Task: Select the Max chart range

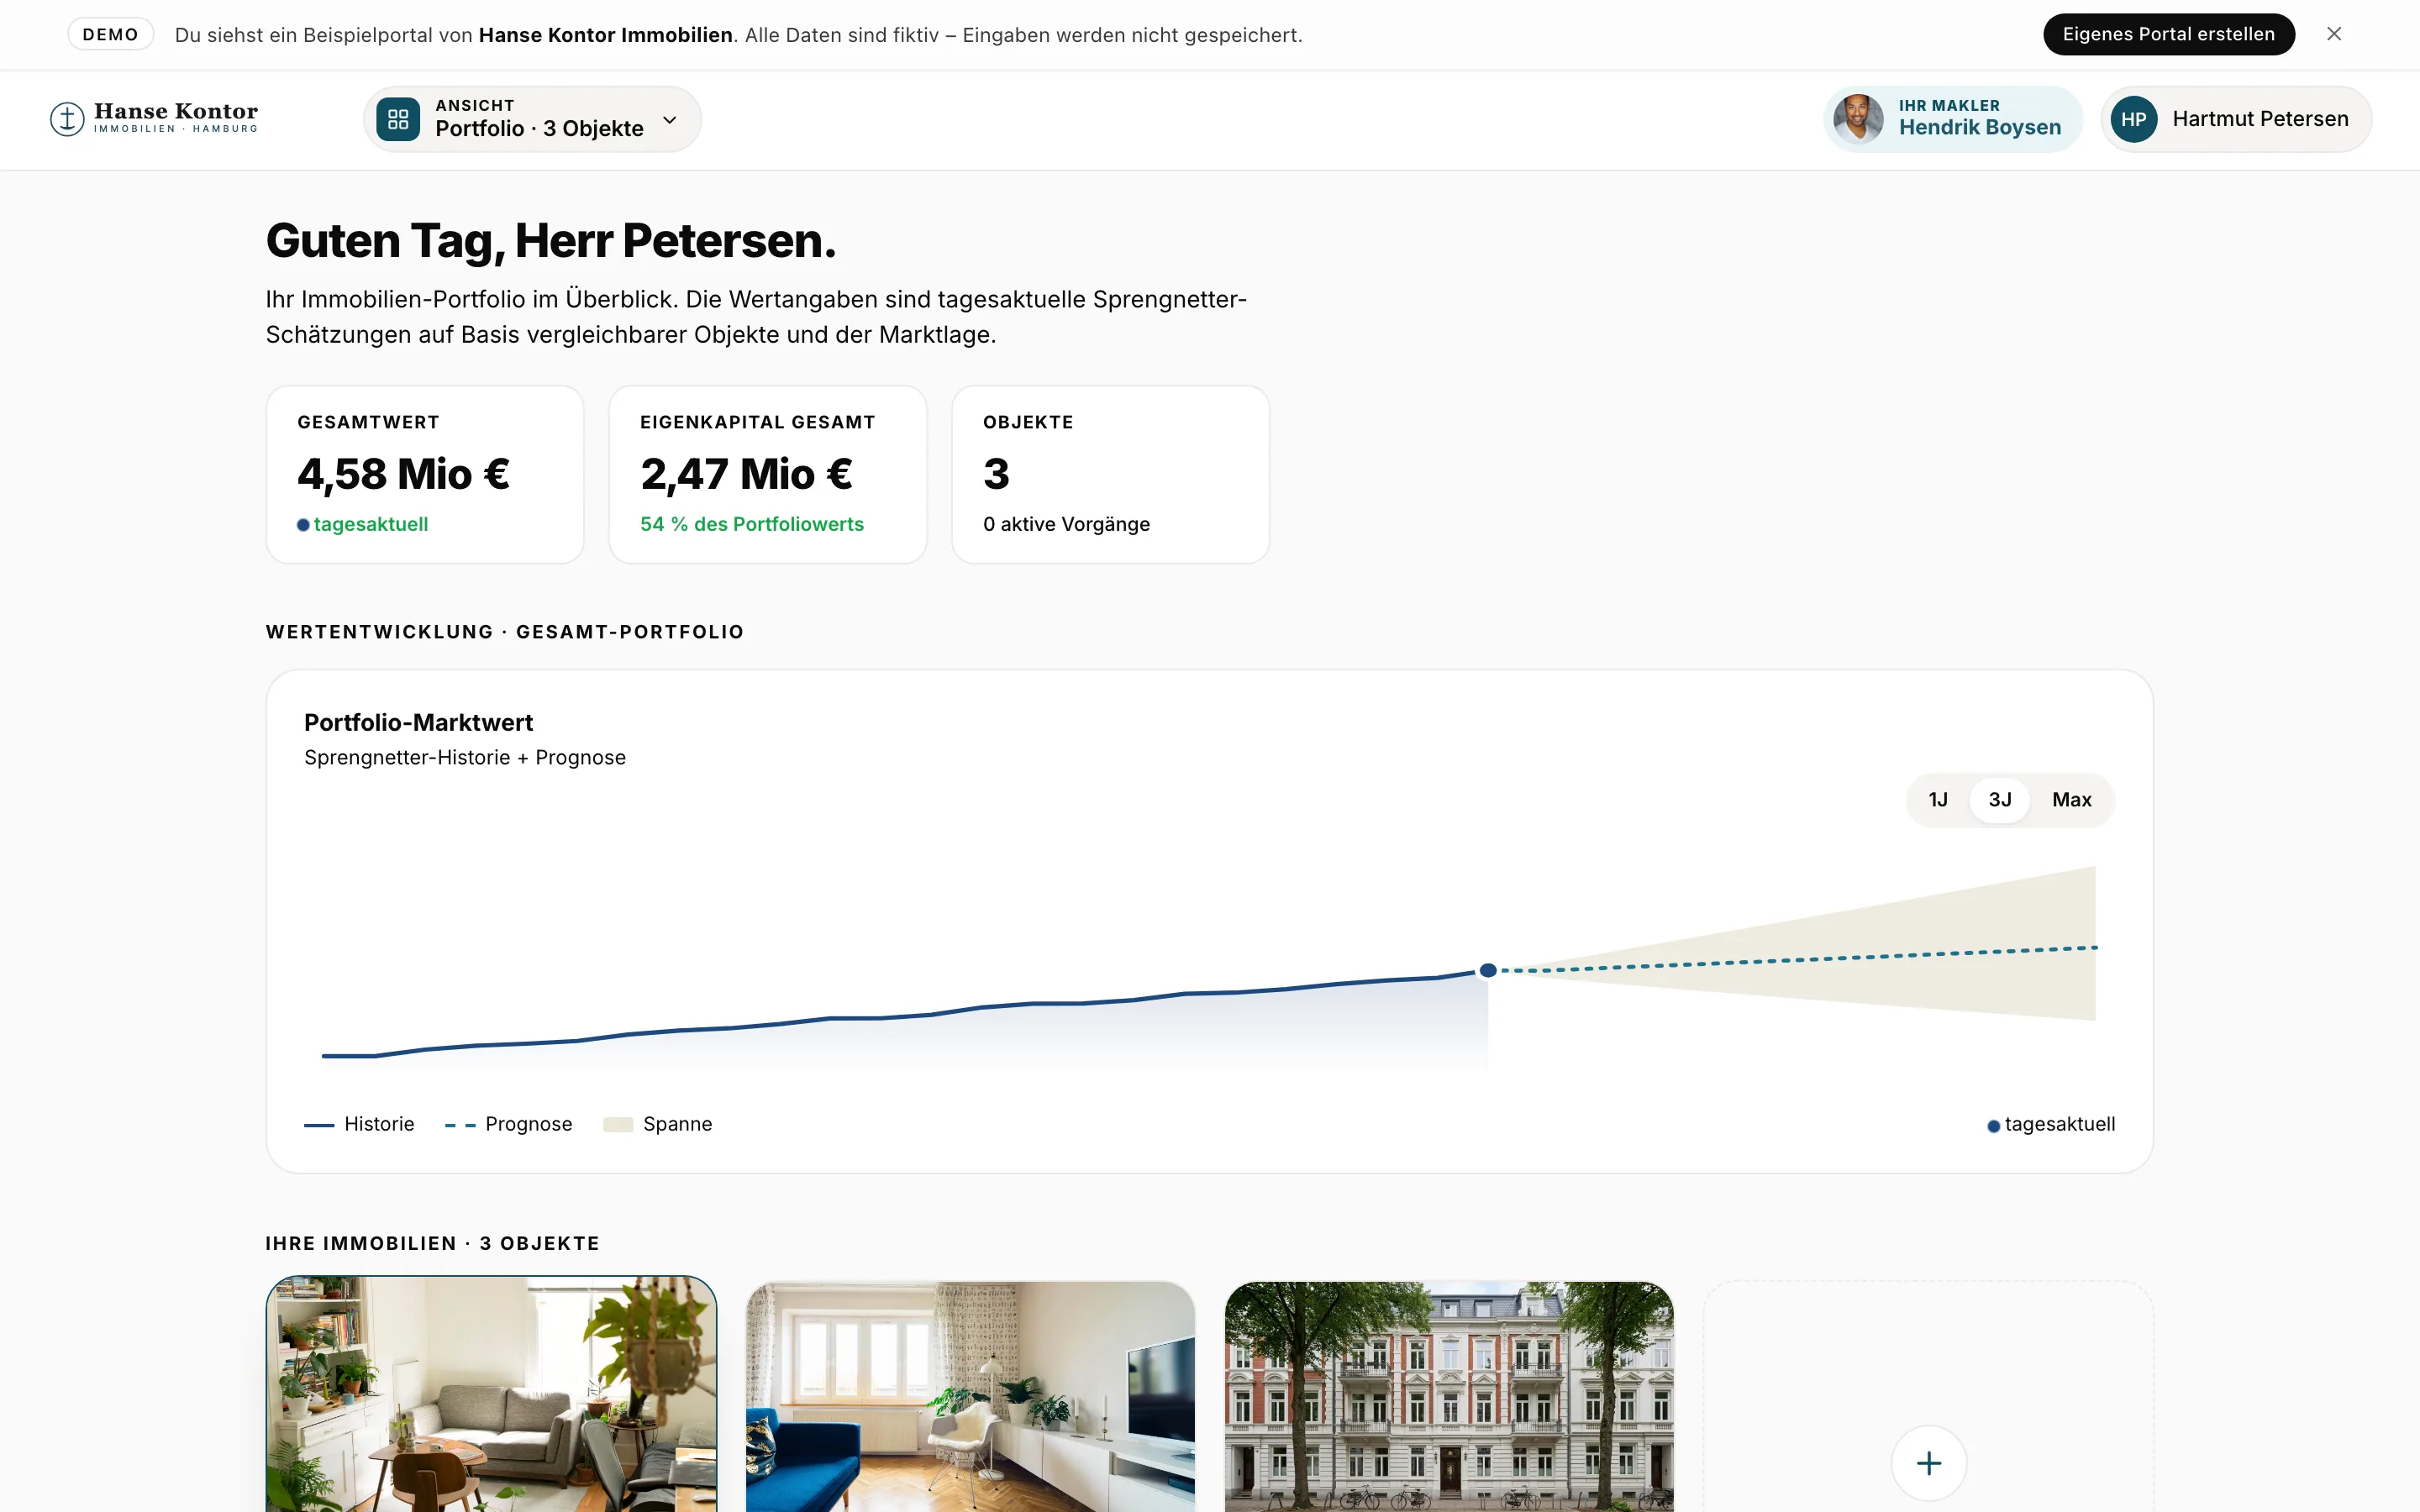Action: click(x=2071, y=800)
